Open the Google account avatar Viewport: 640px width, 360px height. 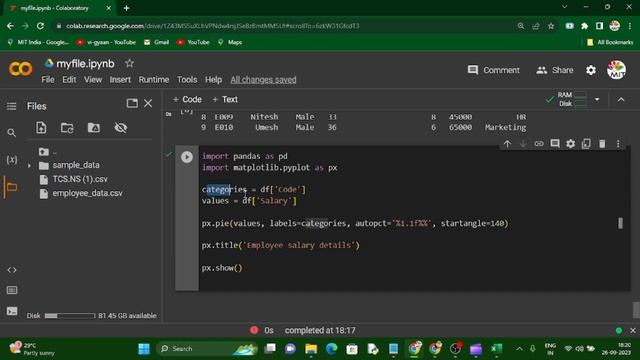[x=616, y=70]
